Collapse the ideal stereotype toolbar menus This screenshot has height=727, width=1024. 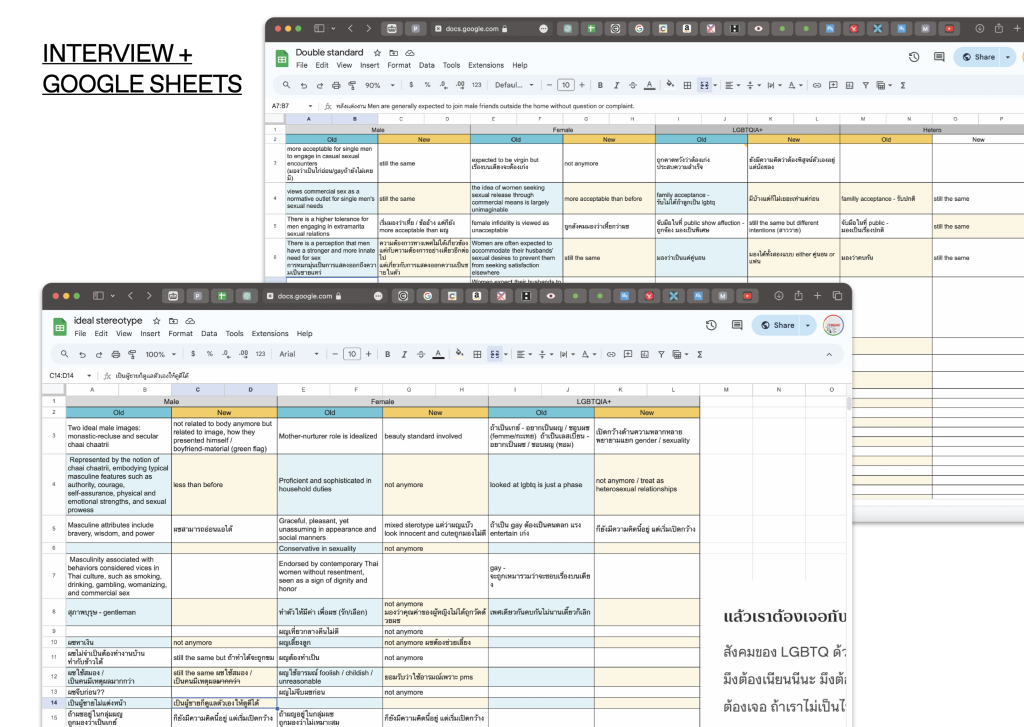click(x=829, y=354)
